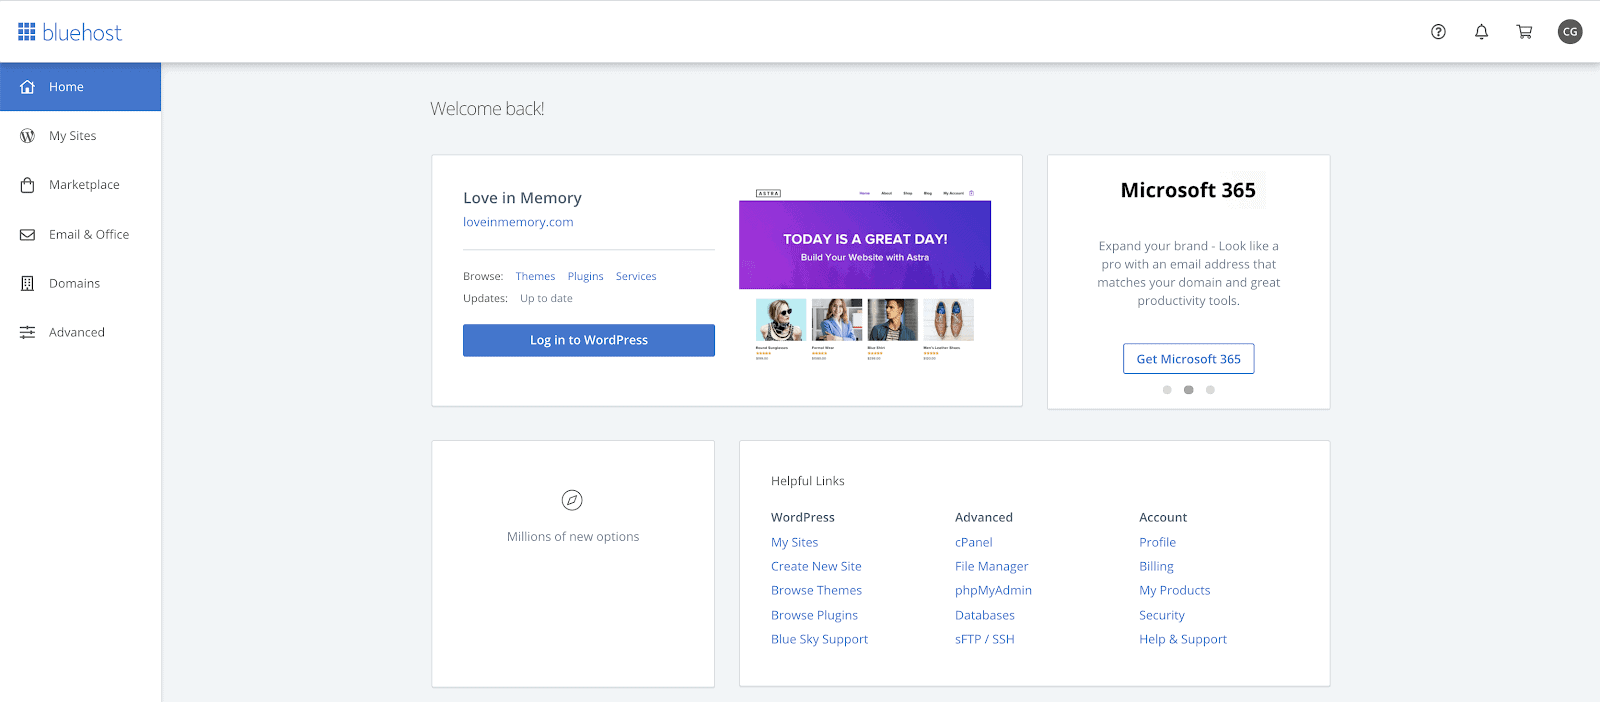Open the CG account avatar
This screenshot has width=1600, height=702.
coord(1570,32)
